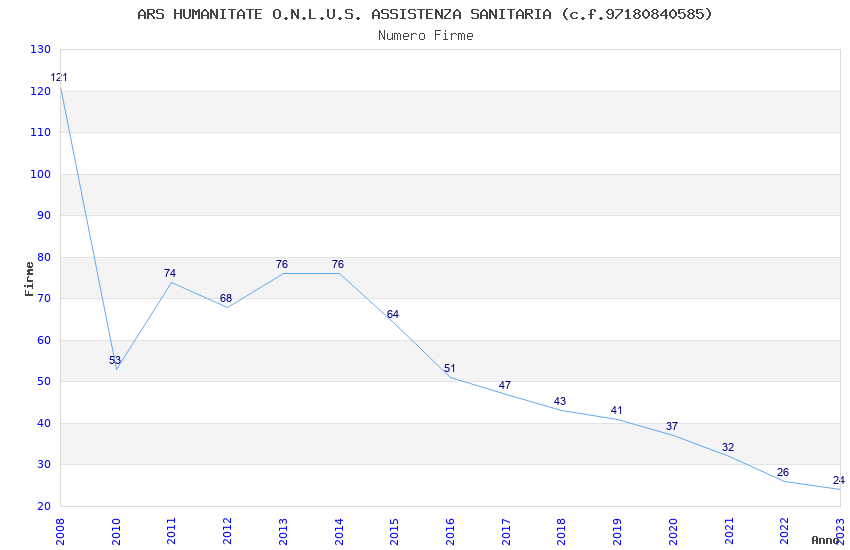Select the data label 43 for 2018
The height and width of the screenshot is (550, 850).
pos(560,402)
